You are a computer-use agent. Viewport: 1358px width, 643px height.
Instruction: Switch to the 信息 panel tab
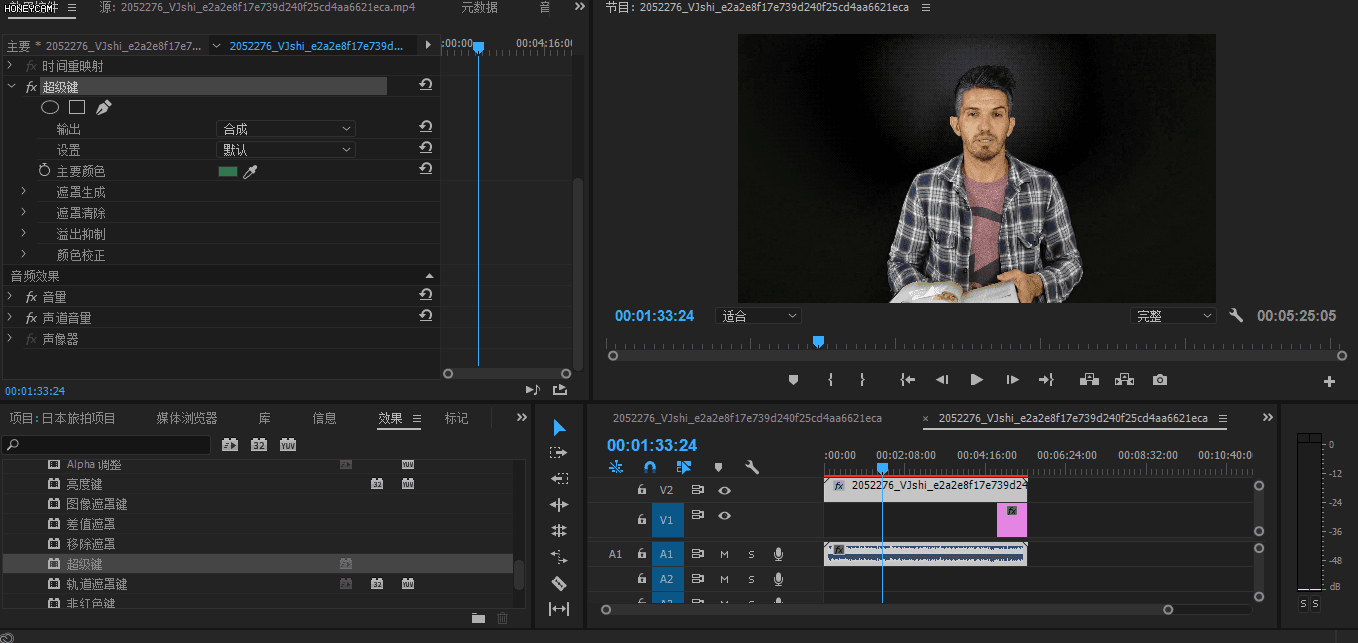point(324,418)
